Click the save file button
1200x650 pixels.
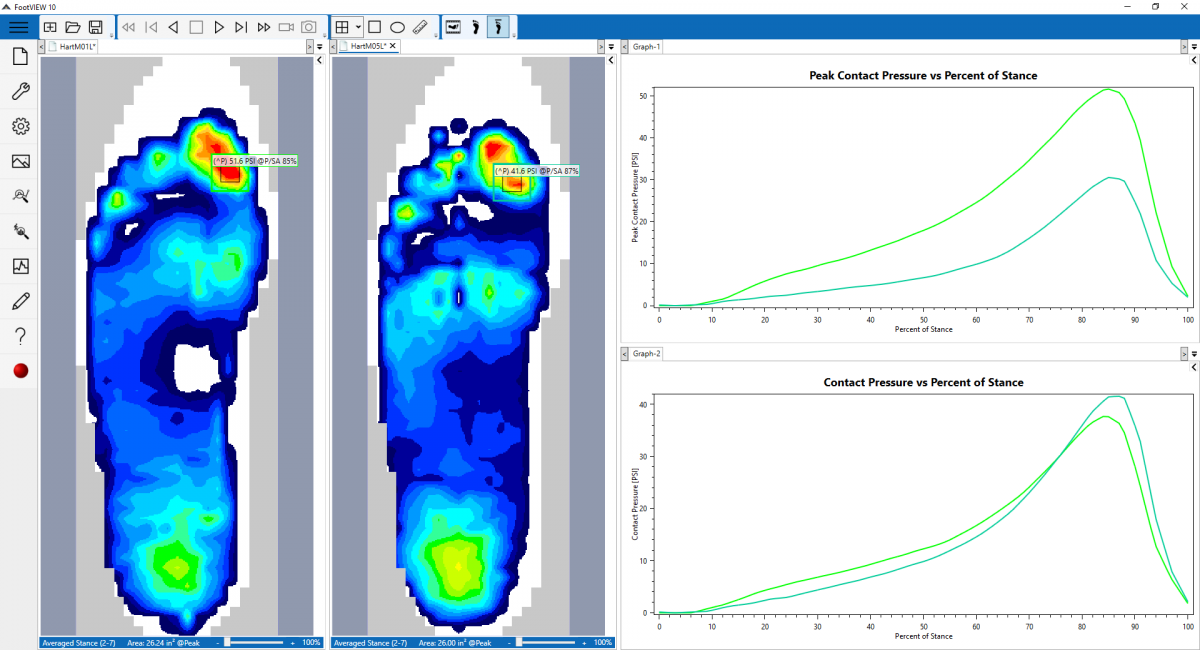(x=96, y=27)
